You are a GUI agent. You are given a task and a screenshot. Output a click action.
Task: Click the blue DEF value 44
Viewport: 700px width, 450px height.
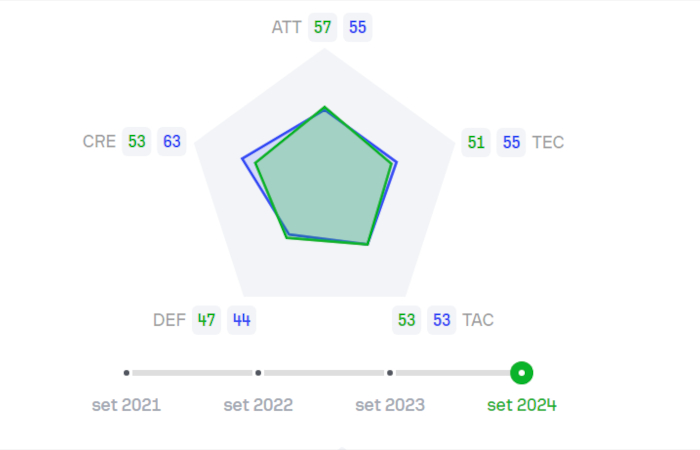click(x=241, y=320)
